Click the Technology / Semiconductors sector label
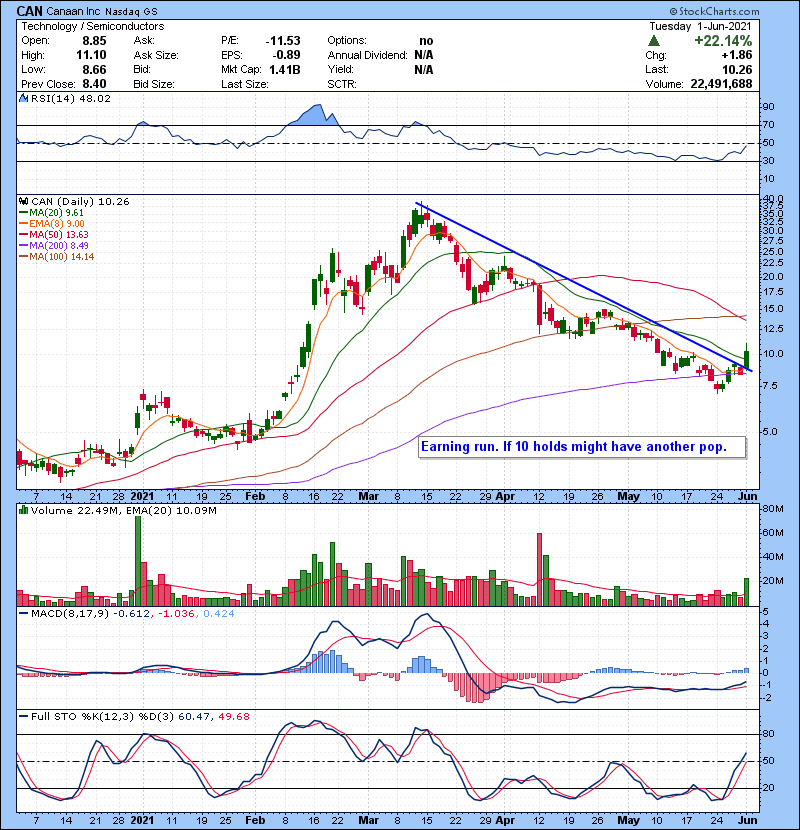Viewport: 800px width, 830px height. (x=93, y=26)
